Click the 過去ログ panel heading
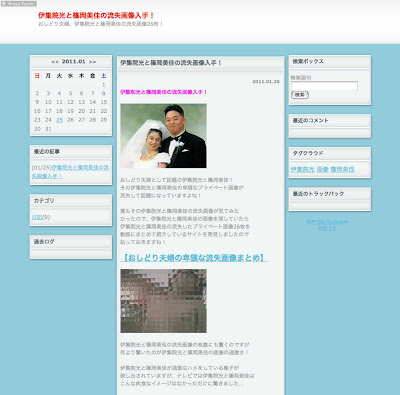The height and width of the screenshot is (395, 400). pos(44,242)
